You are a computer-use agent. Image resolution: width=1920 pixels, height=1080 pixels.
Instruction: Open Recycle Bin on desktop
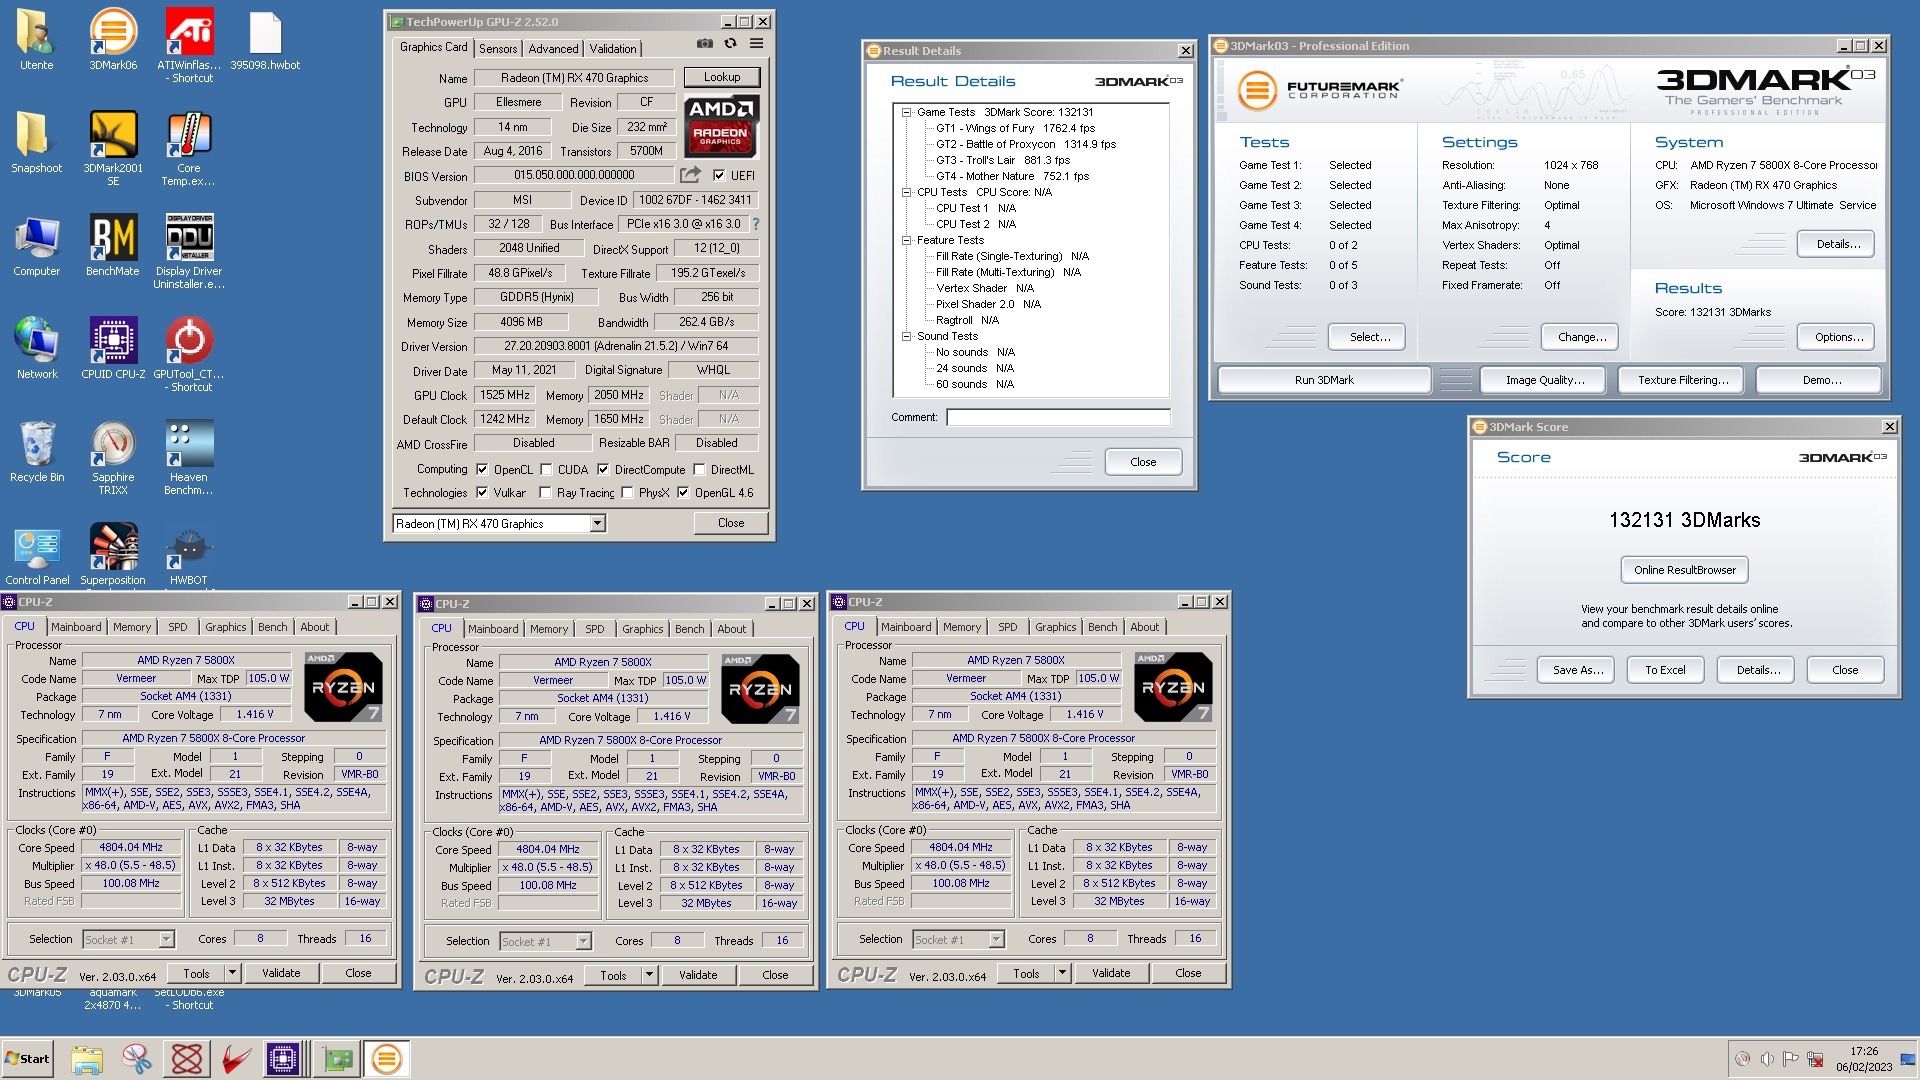point(37,451)
